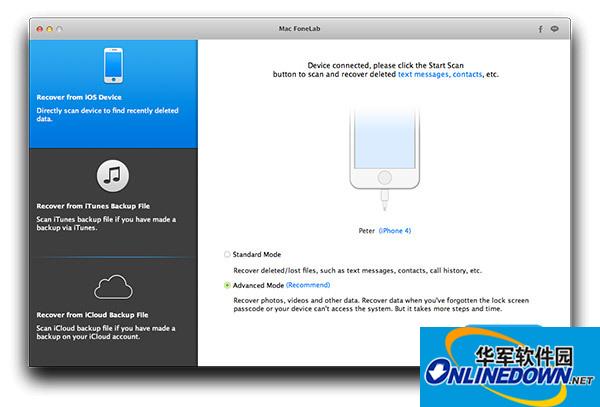Click 'Scan iTunes backup file' description
This screenshot has width=600, height=407.
coord(106,223)
